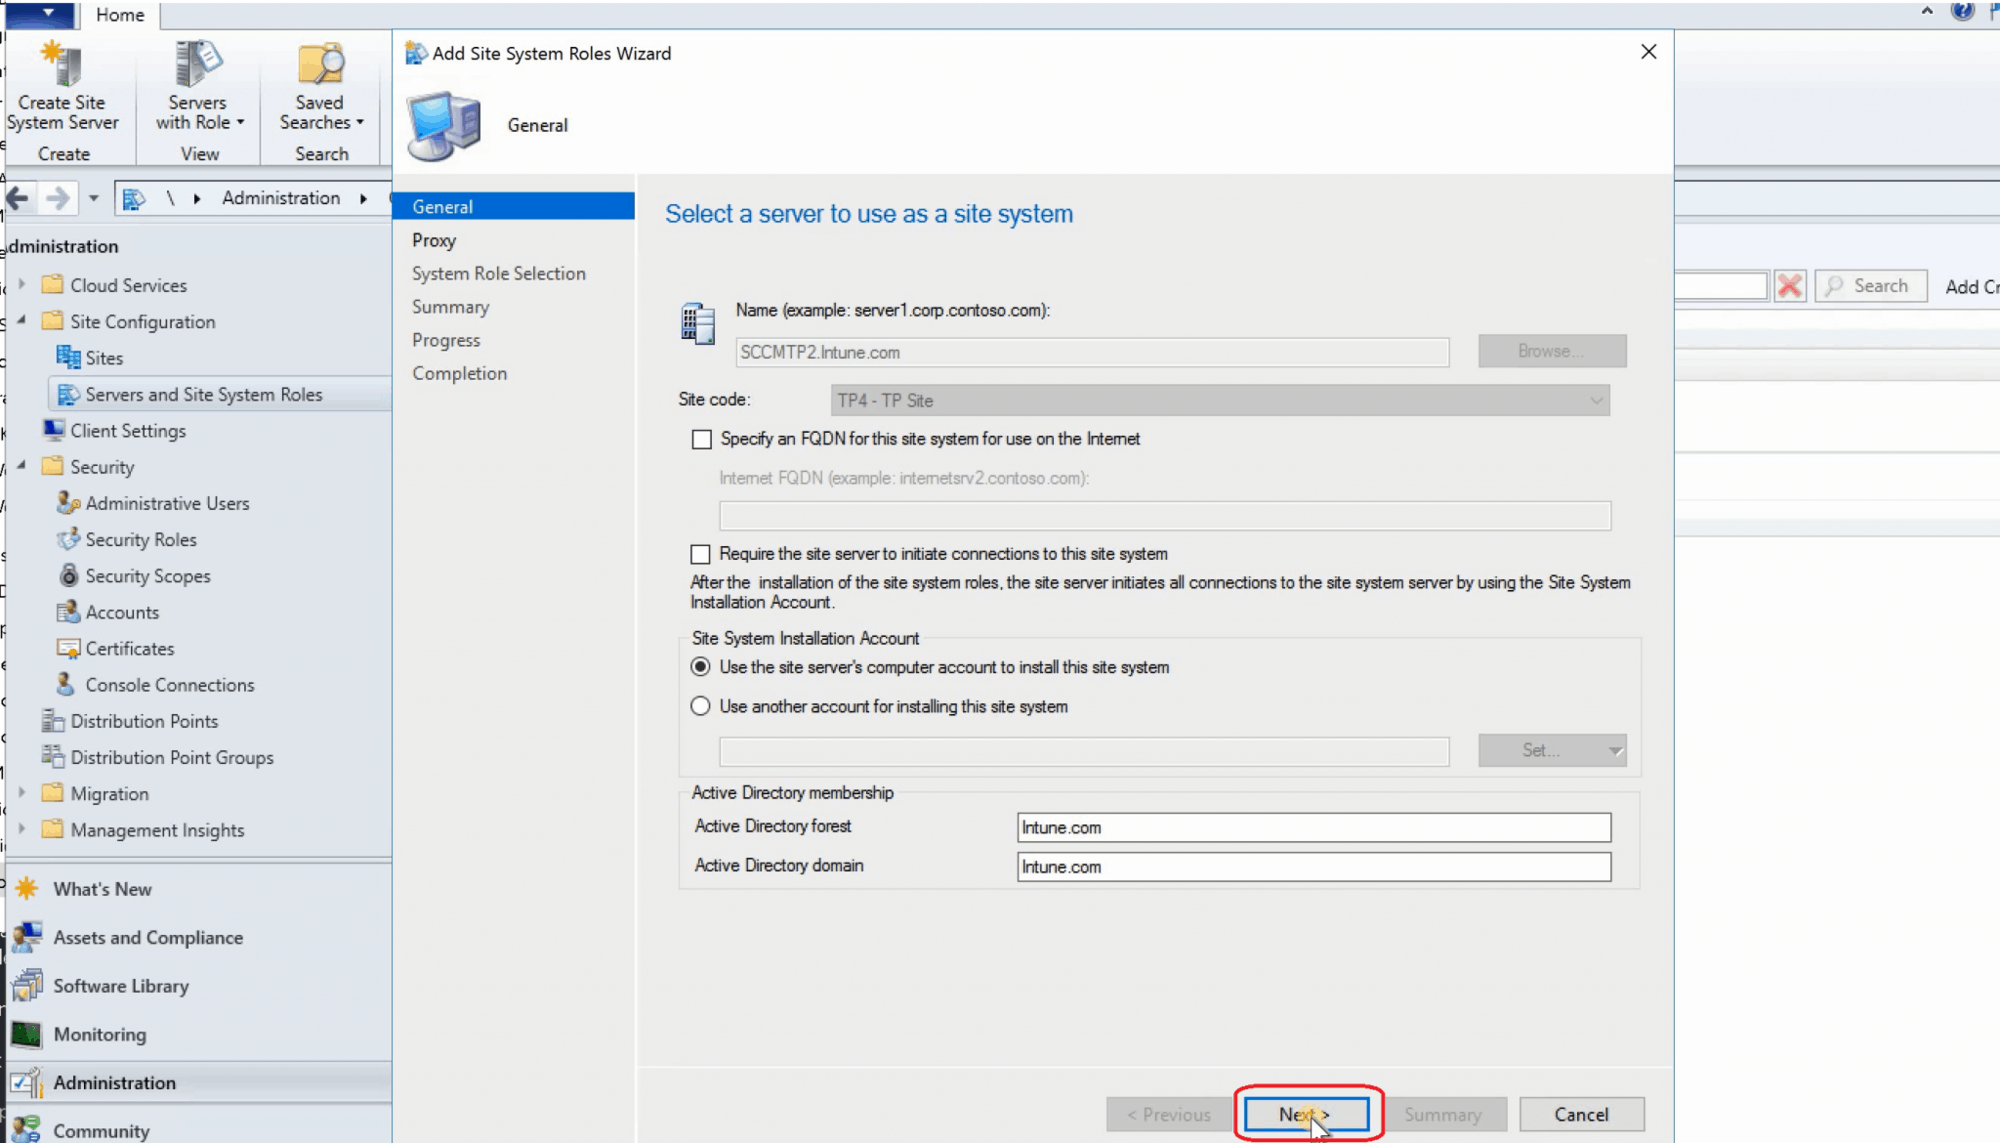Image resolution: width=2000 pixels, height=1143 pixels.
Task: Open the Accounts node
Action: click(121, 612)
